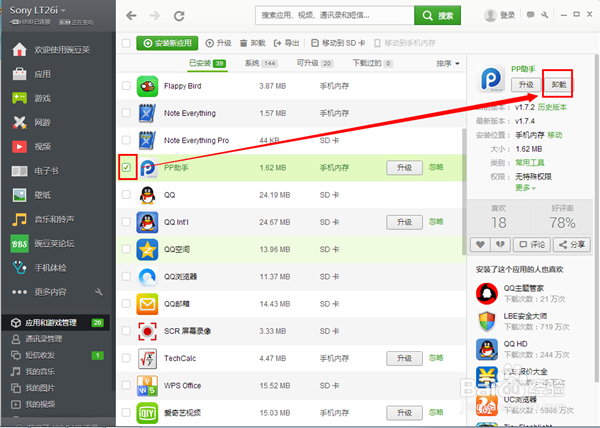Tick the select-all checkbox in toolbar
This screenshot has width=600, height=428.
126,43
